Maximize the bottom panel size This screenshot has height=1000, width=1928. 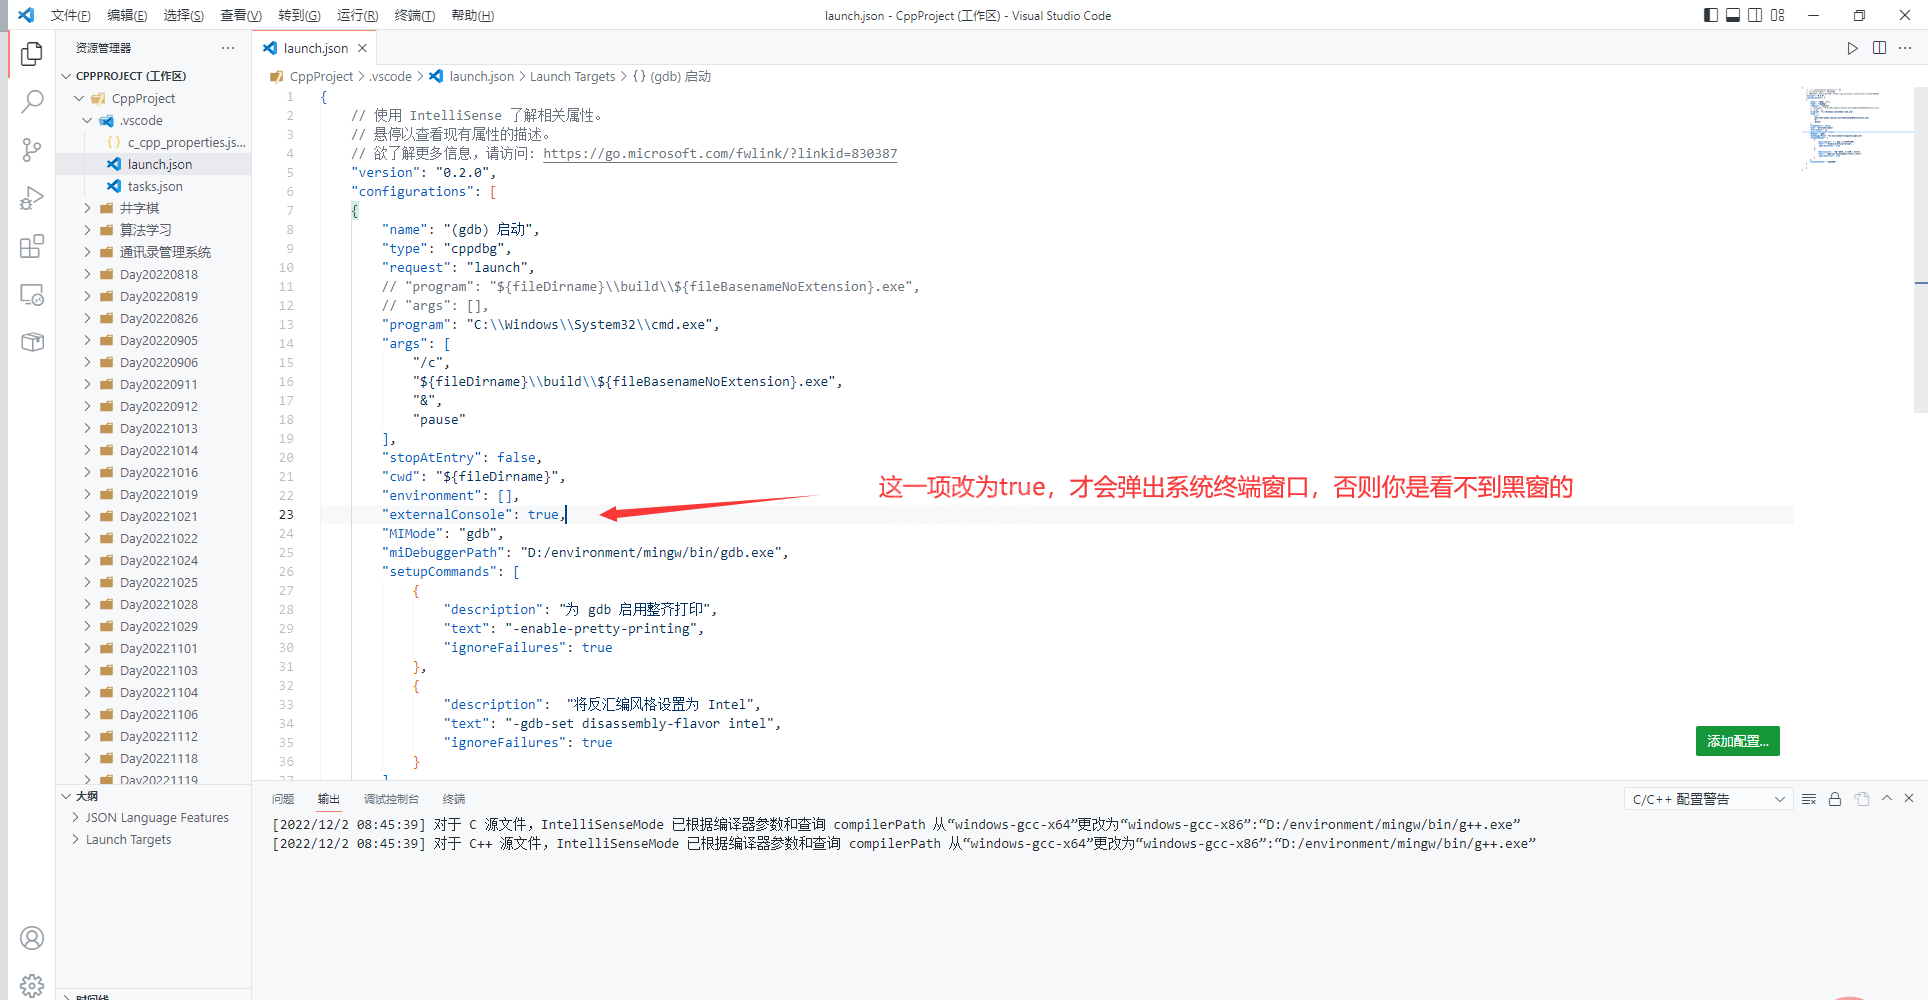1887,799
